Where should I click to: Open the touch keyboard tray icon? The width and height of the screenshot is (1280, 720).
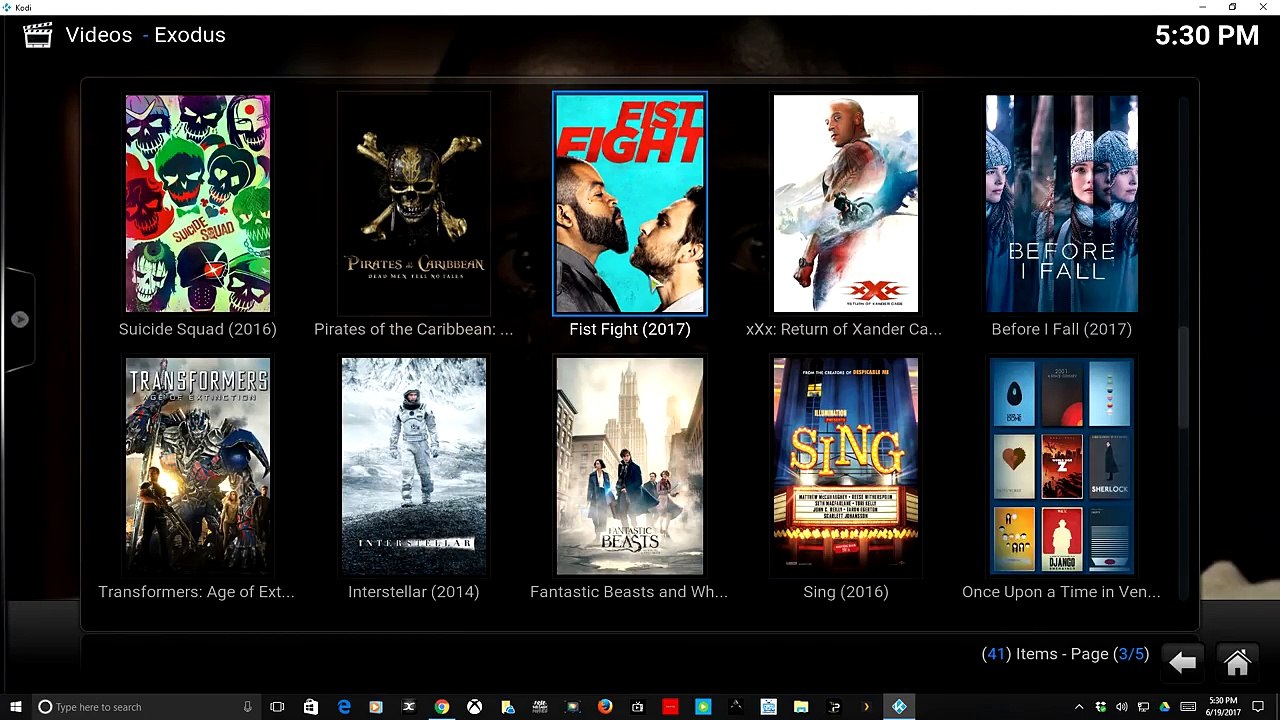1188,707
